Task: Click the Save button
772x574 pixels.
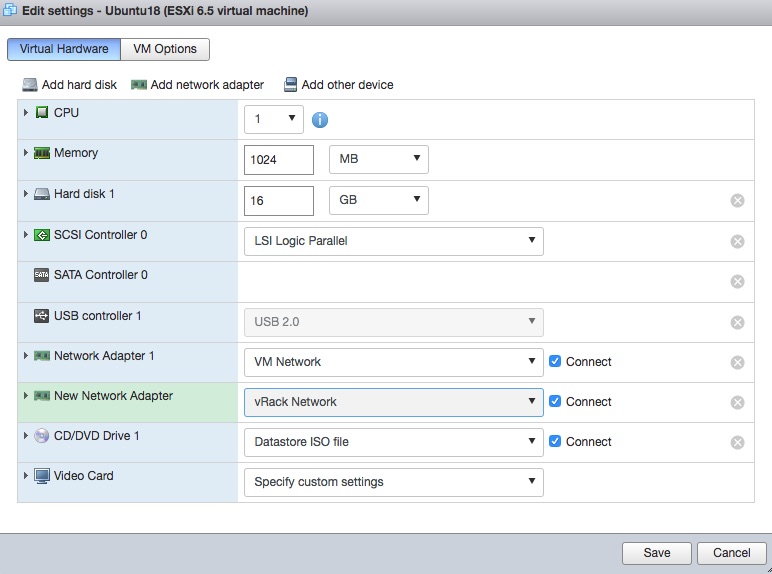Action: click(657, 553)
